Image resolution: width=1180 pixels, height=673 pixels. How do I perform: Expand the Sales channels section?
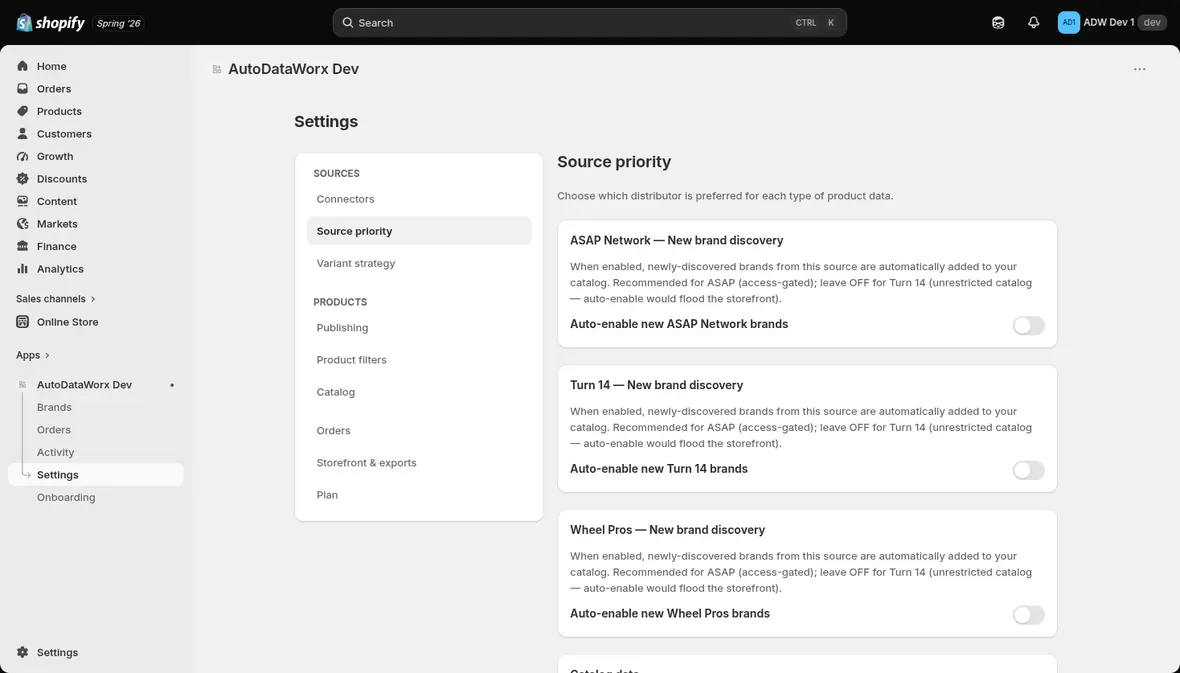point(56,299)
